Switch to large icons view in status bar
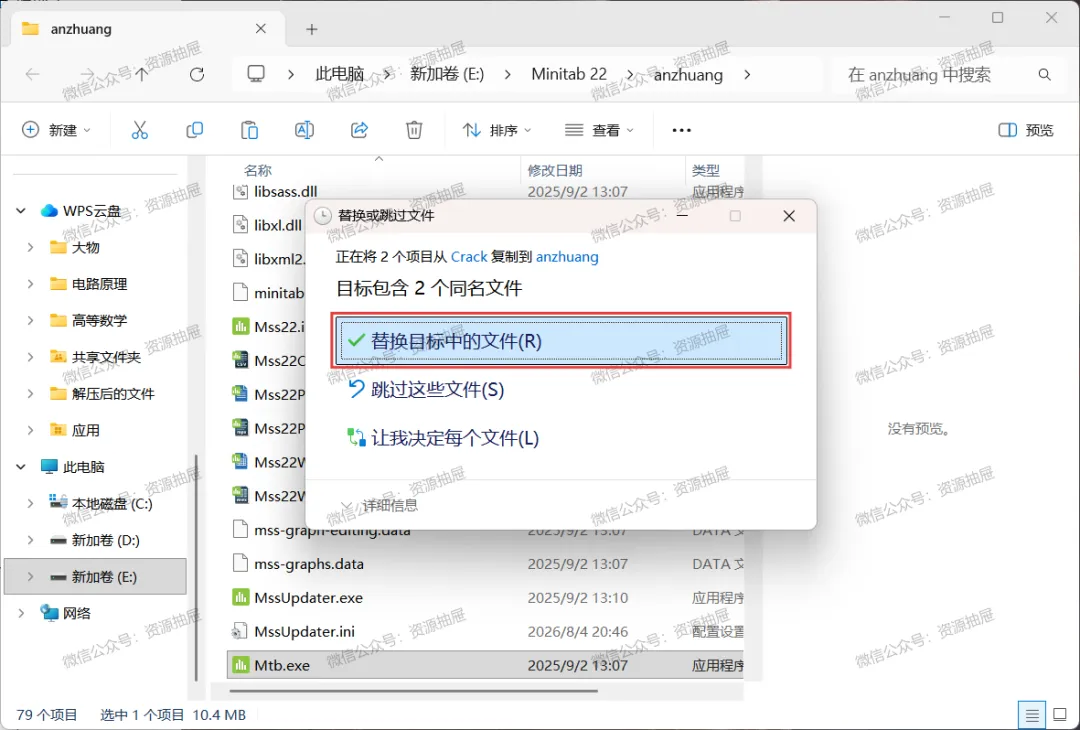Screen dimensions: 1080x730 (1061, 716)
